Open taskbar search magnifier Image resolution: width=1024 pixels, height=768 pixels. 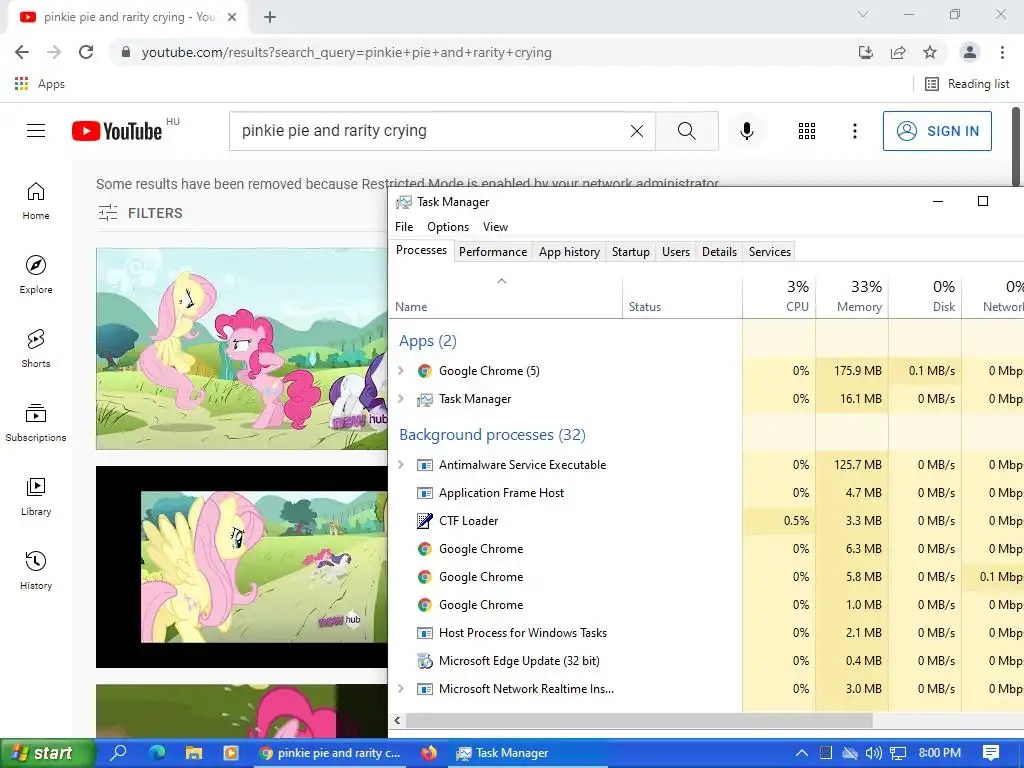point(119,752)
